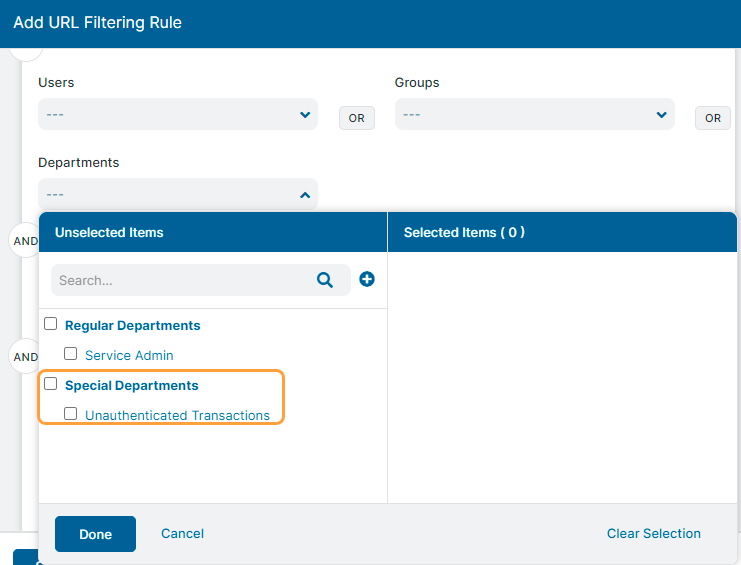Click the Regular Departments group label
Image resolution: width=741 pixels, height=565 pixels.
(132, 325)
